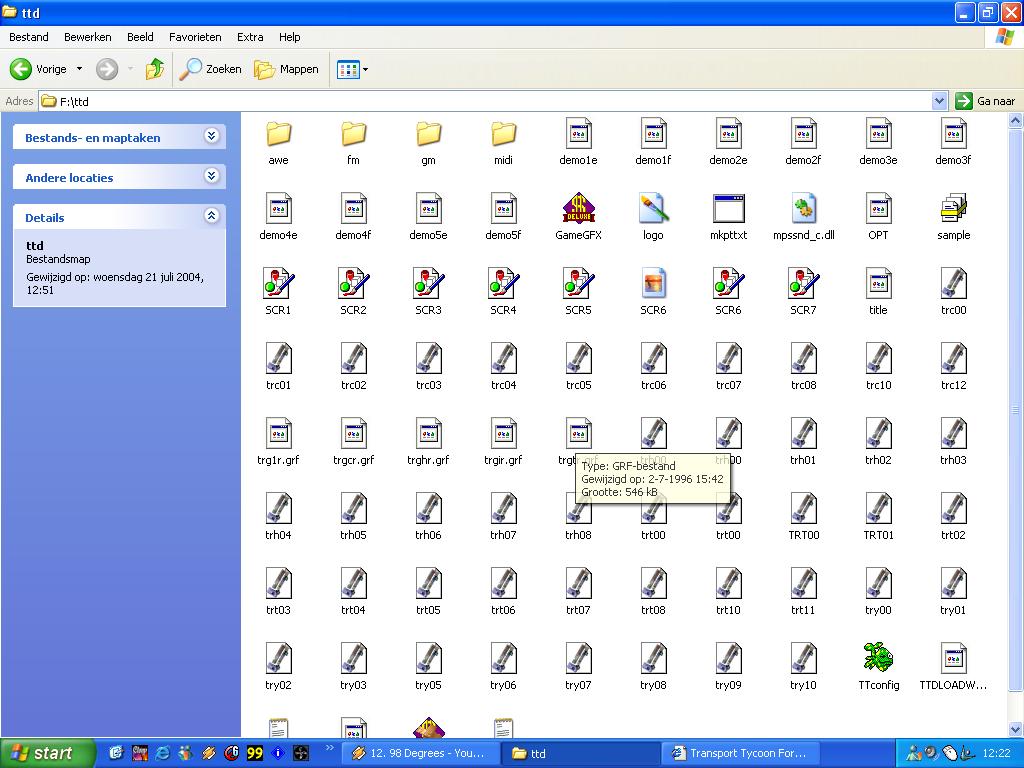Go back with Vorige button
This screenshot has height=768, width=1024.
39,69
